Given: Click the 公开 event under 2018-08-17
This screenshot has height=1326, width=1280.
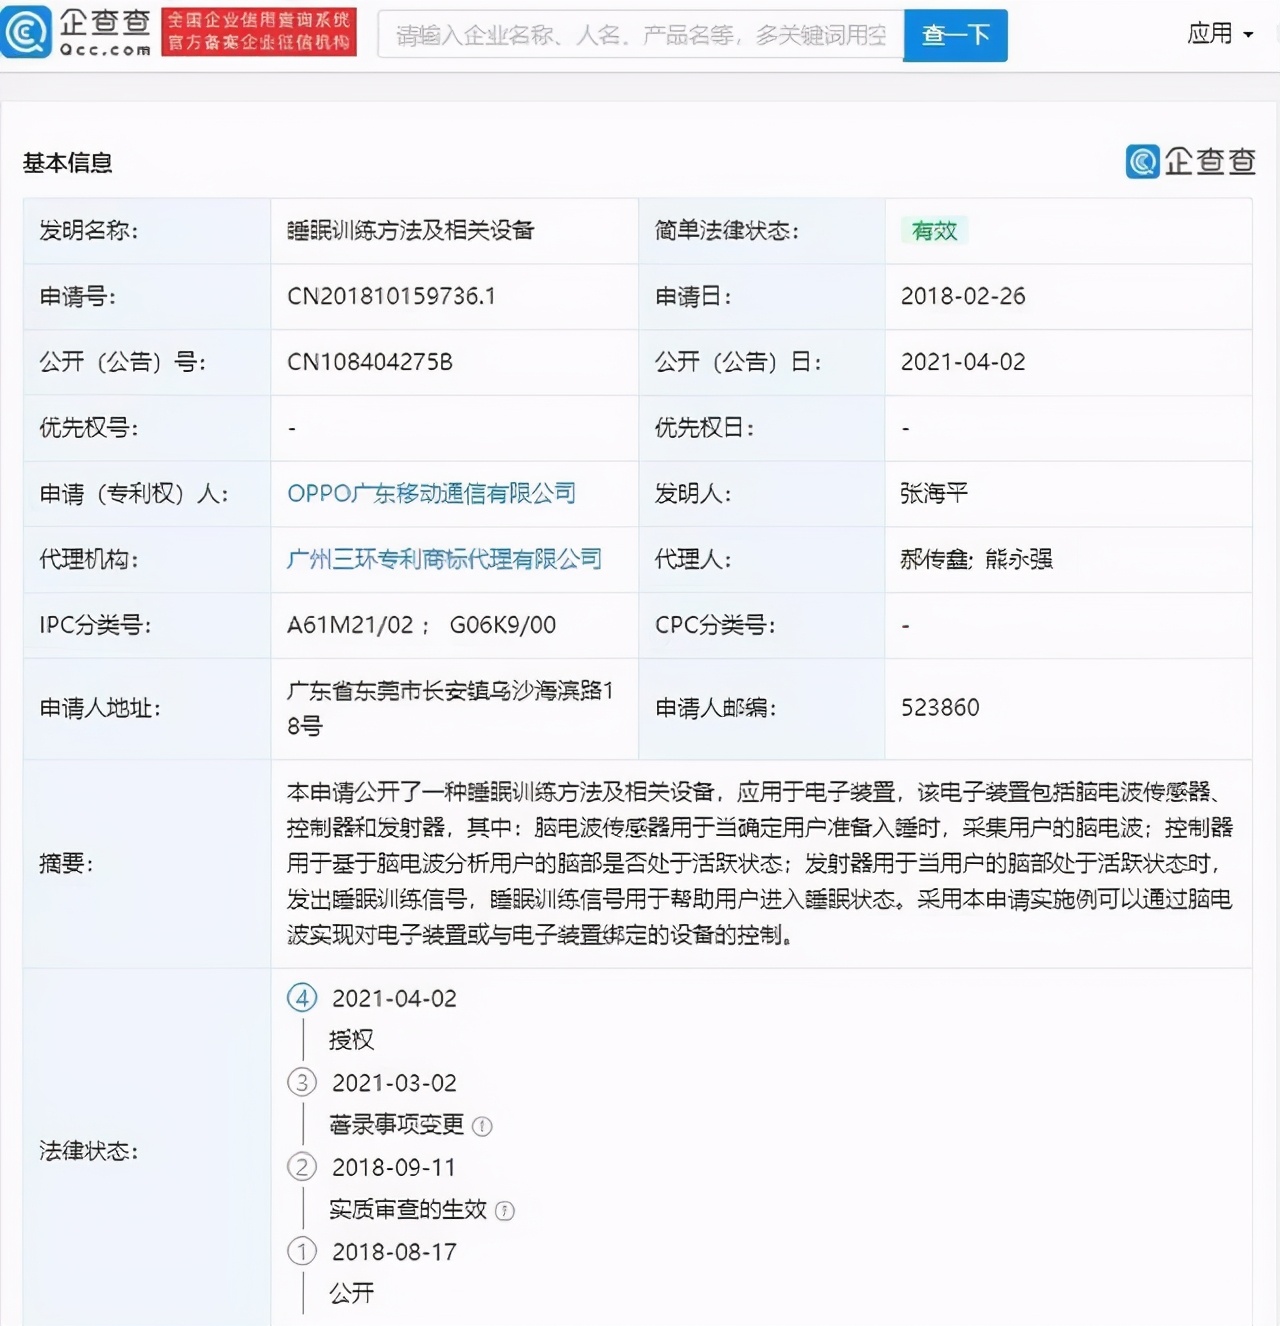Looking at the screenshot, I should 349,1293.
